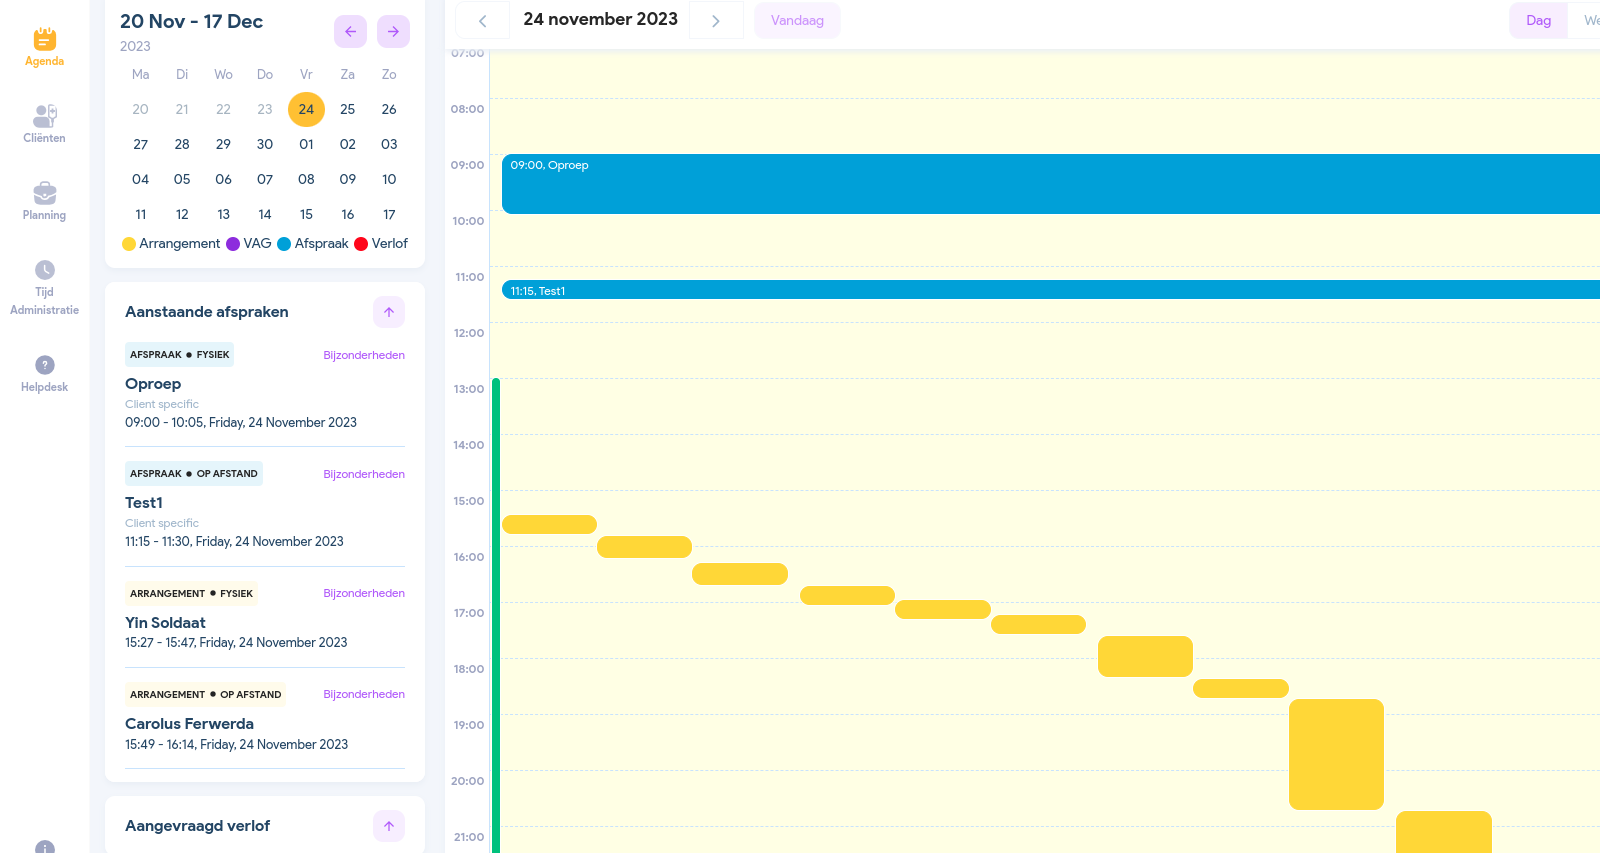Select 25 in the mini calendar
1600x853 pixels.
point(347,109)
